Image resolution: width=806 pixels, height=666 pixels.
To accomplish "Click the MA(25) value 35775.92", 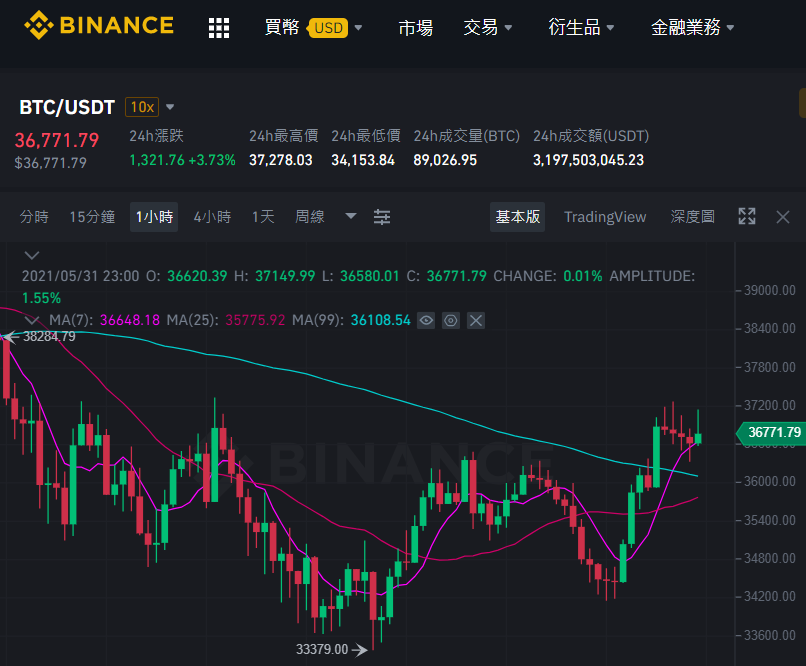I will [255, 320].
